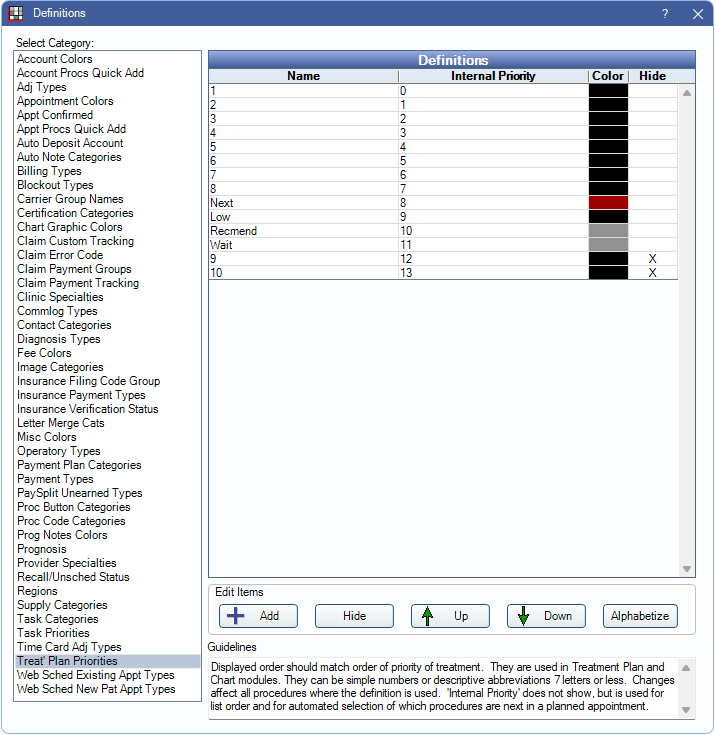Click the Hide button under Edit Items
715x735 pixels.
pos(354,616)
